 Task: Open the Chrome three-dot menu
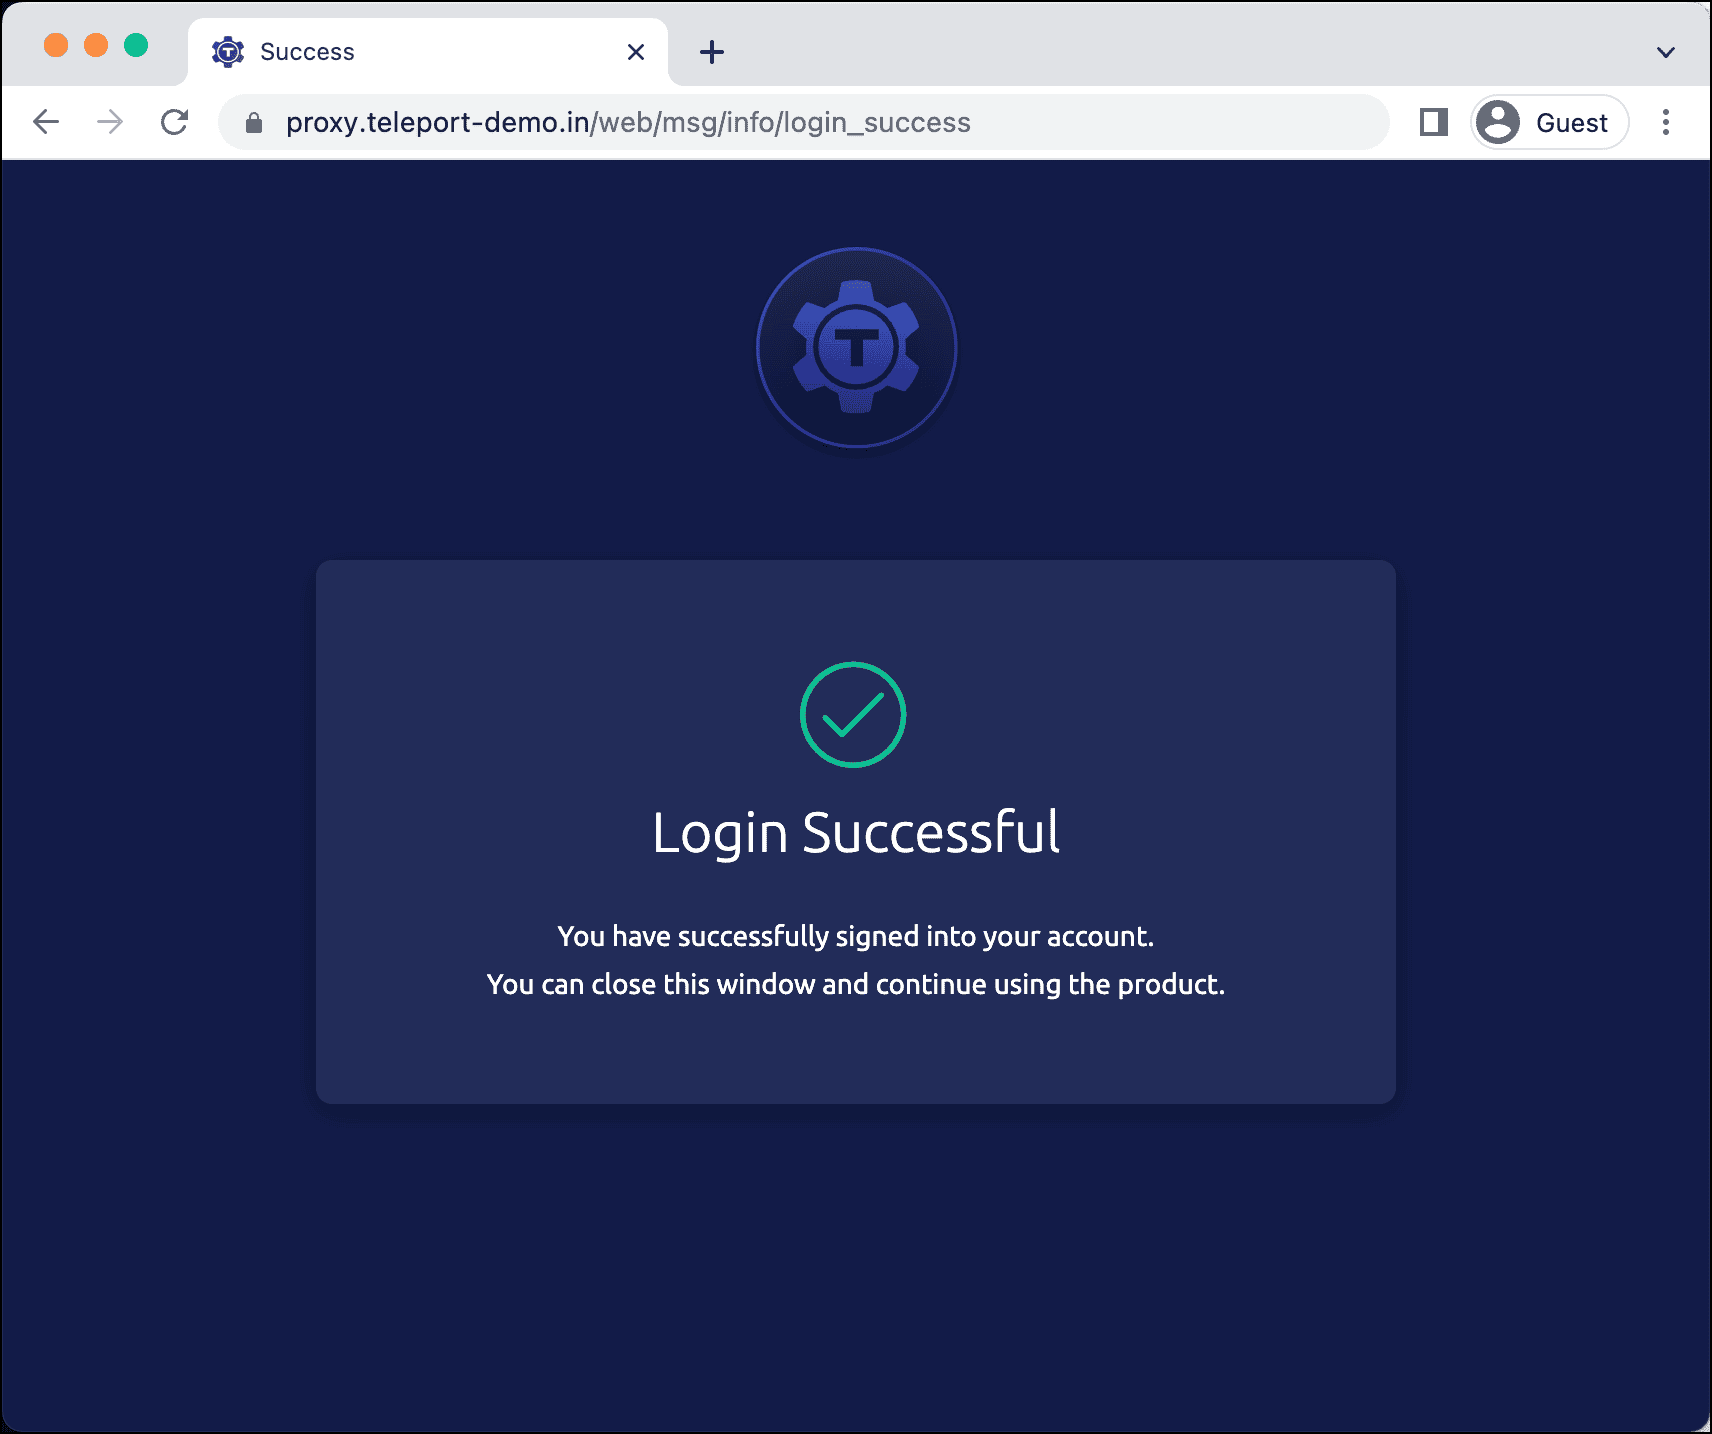tap(1666, 122)
